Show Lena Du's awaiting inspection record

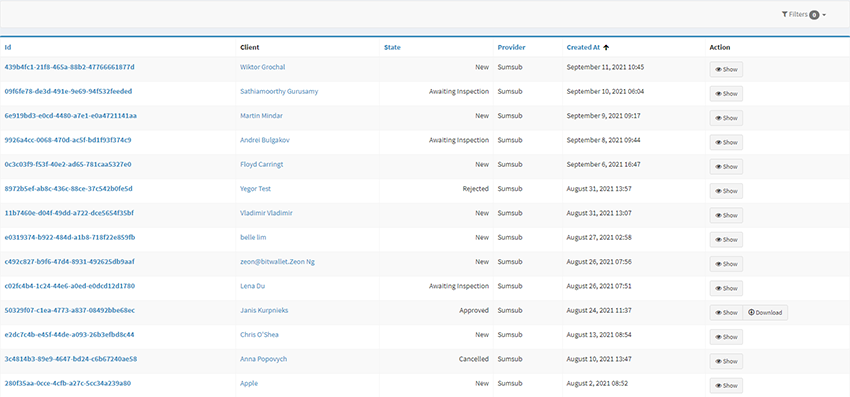click(x=726, y=288)
